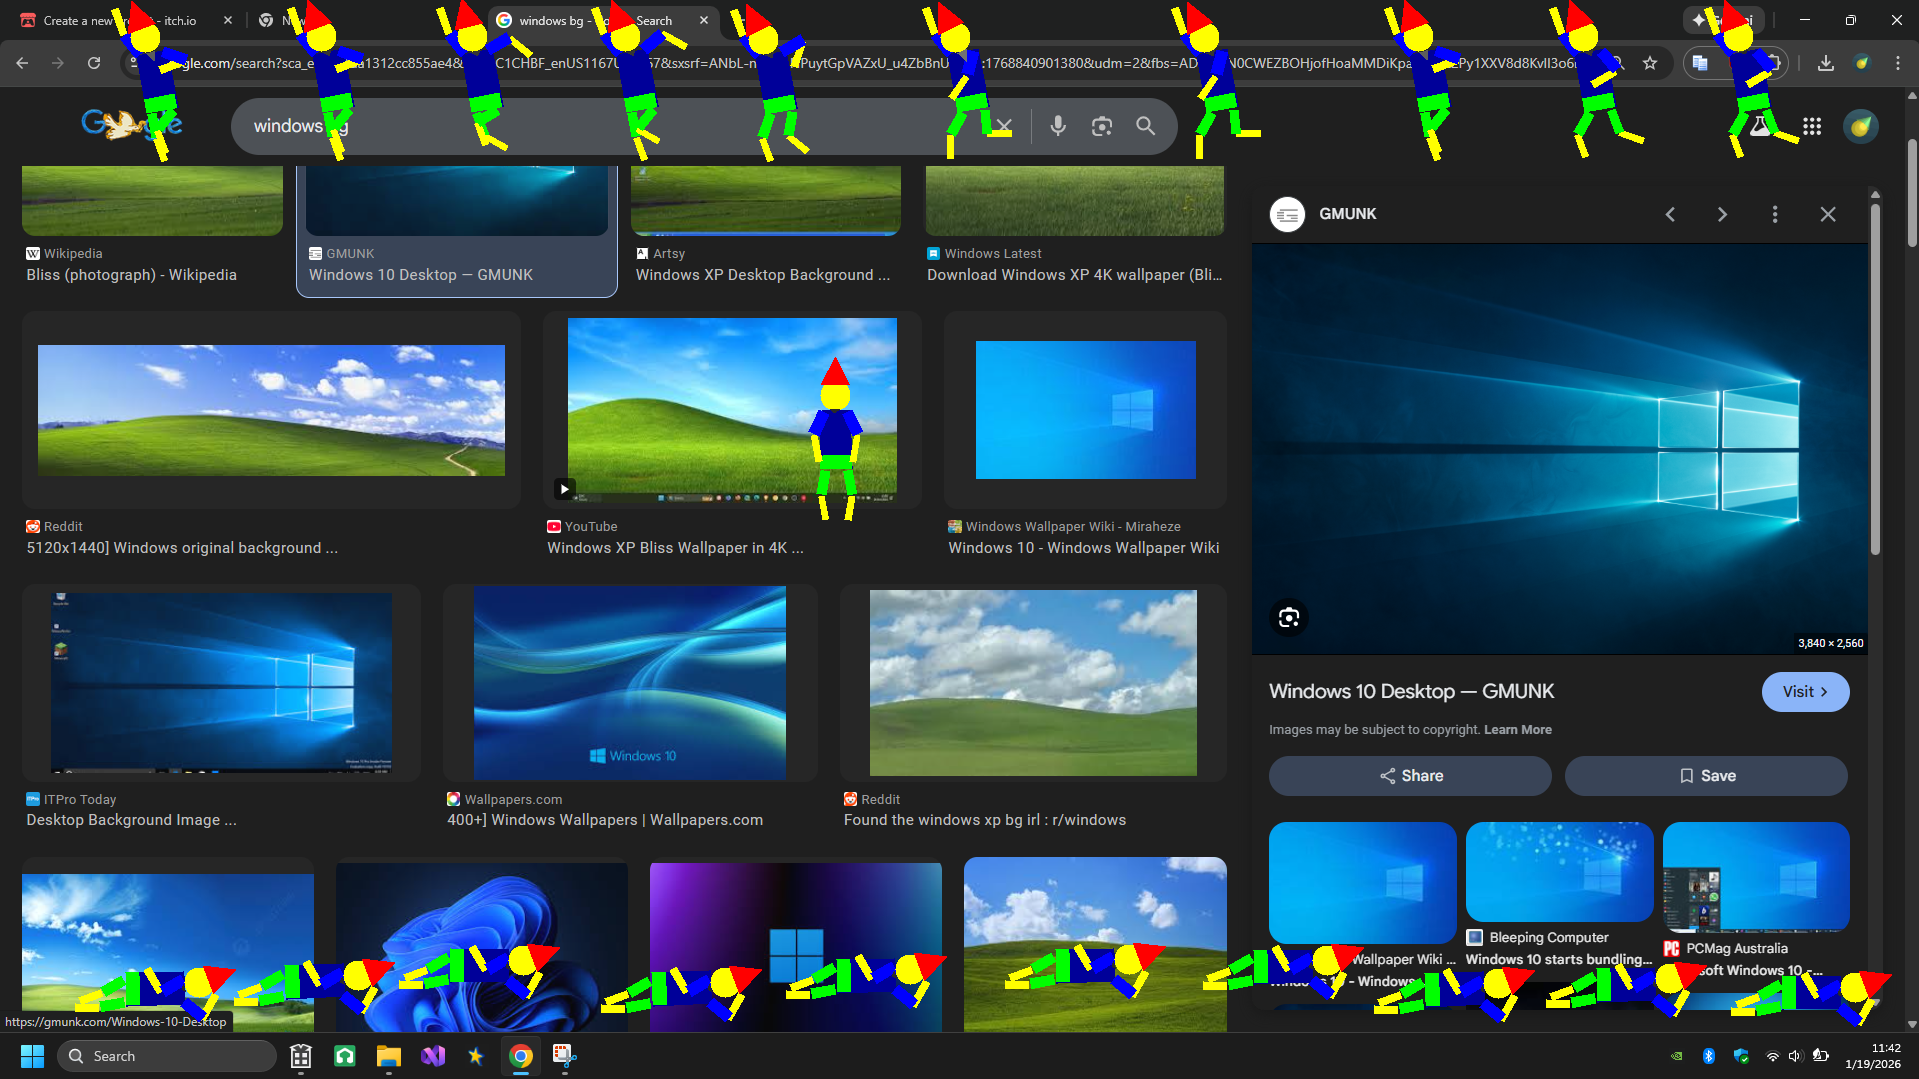Open the Visit button for GMUNK
1919x1079 pixels.
click(1805, 692)
